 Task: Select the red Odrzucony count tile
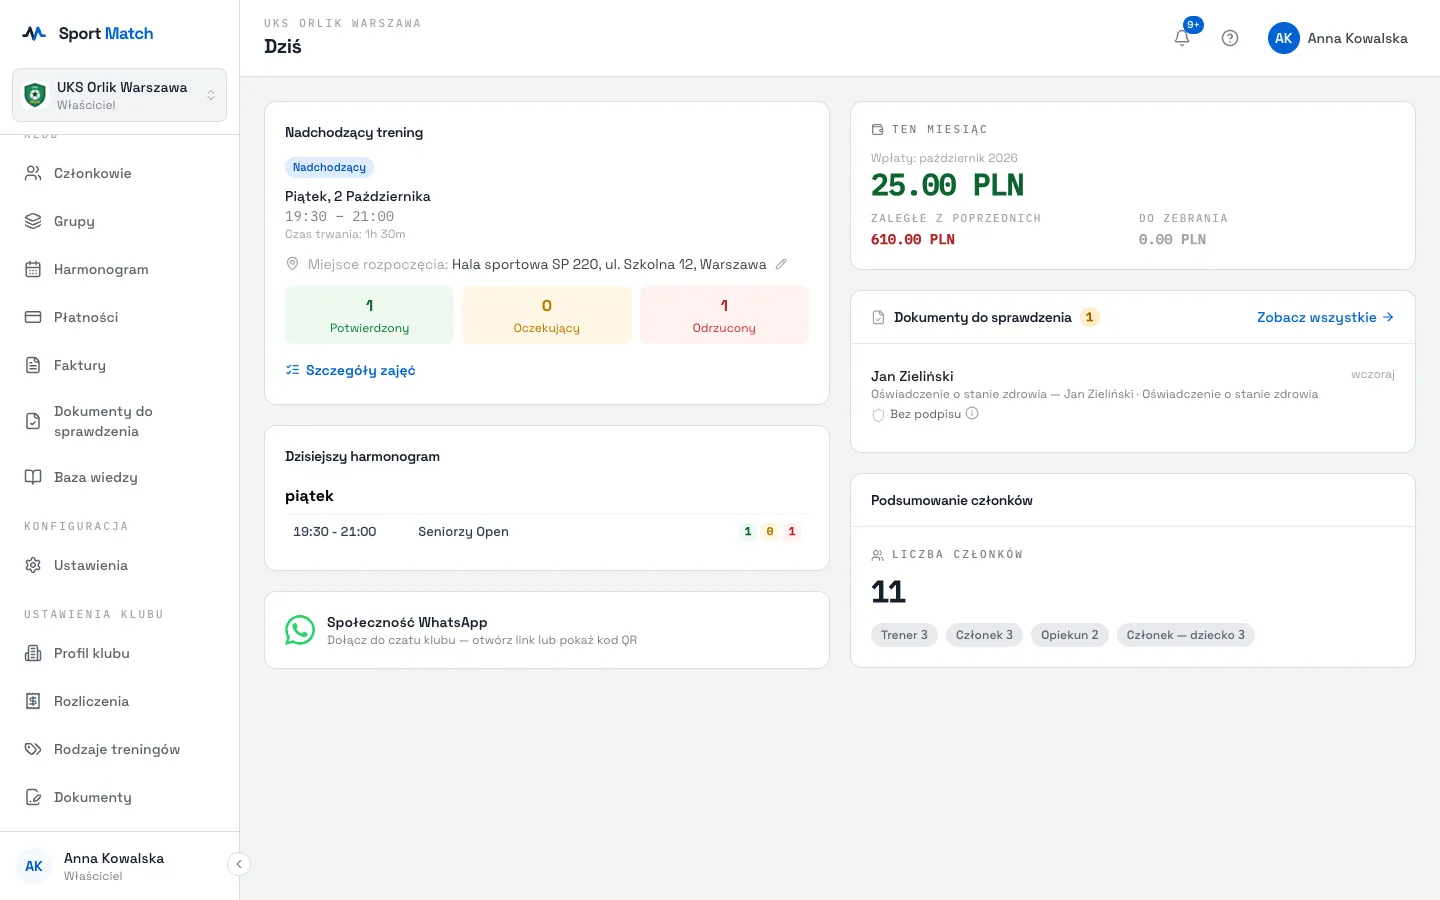tap(724, 315)
